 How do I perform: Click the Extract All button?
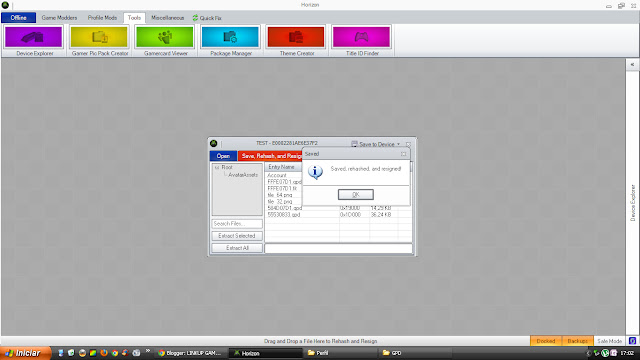coord(237,248)
